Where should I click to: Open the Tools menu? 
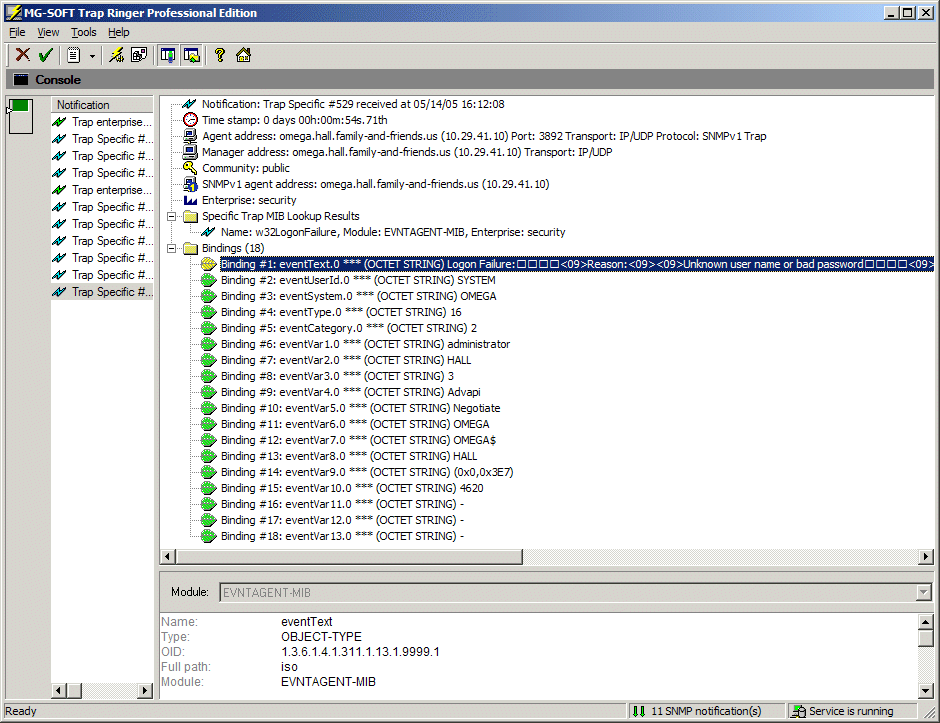84,32
